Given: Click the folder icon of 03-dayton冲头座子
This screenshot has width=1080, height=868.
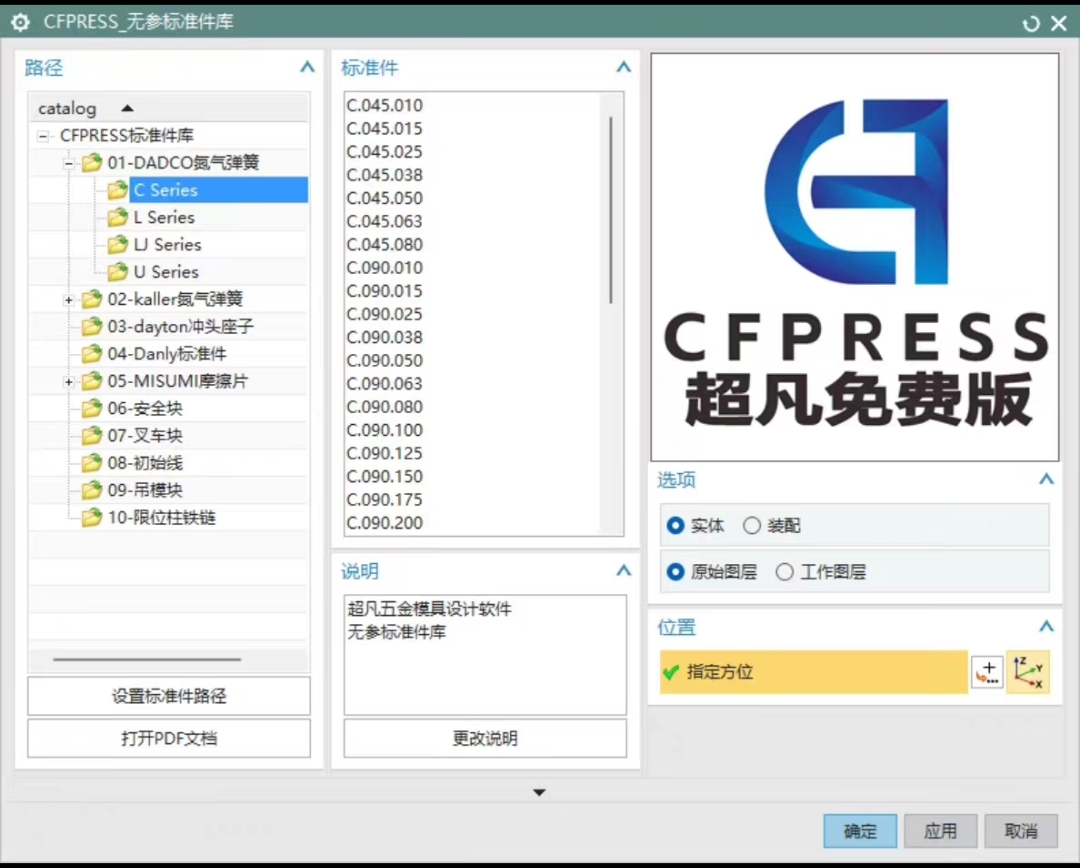Looking at the screenshot, I should [x=92, y=327].
